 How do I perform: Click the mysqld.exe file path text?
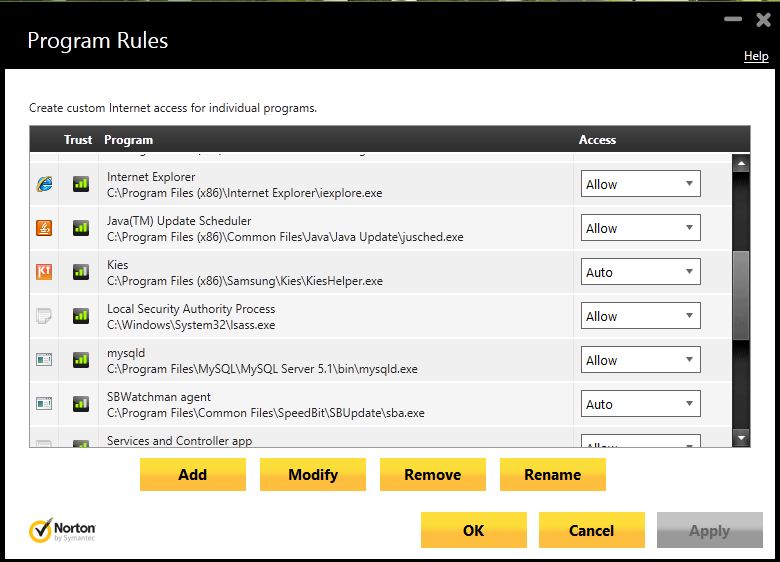[x=262, y=369]
